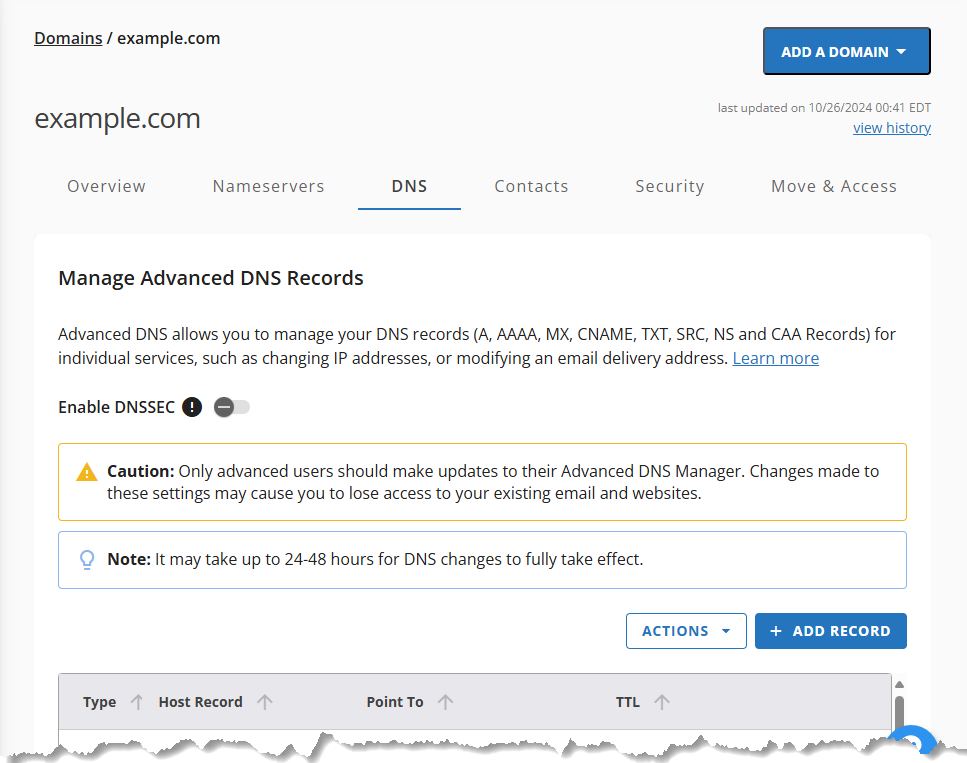Screen dimensions: 967x763
Task: Click the records table scrollbar up arrow
Action: 899,685
